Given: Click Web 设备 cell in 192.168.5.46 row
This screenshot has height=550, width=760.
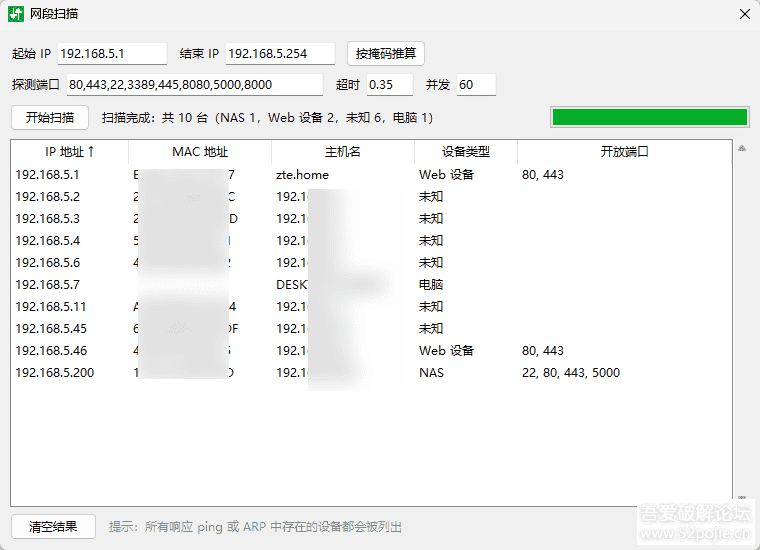Looking at the screenshot, I should click(x=446, y=350).
